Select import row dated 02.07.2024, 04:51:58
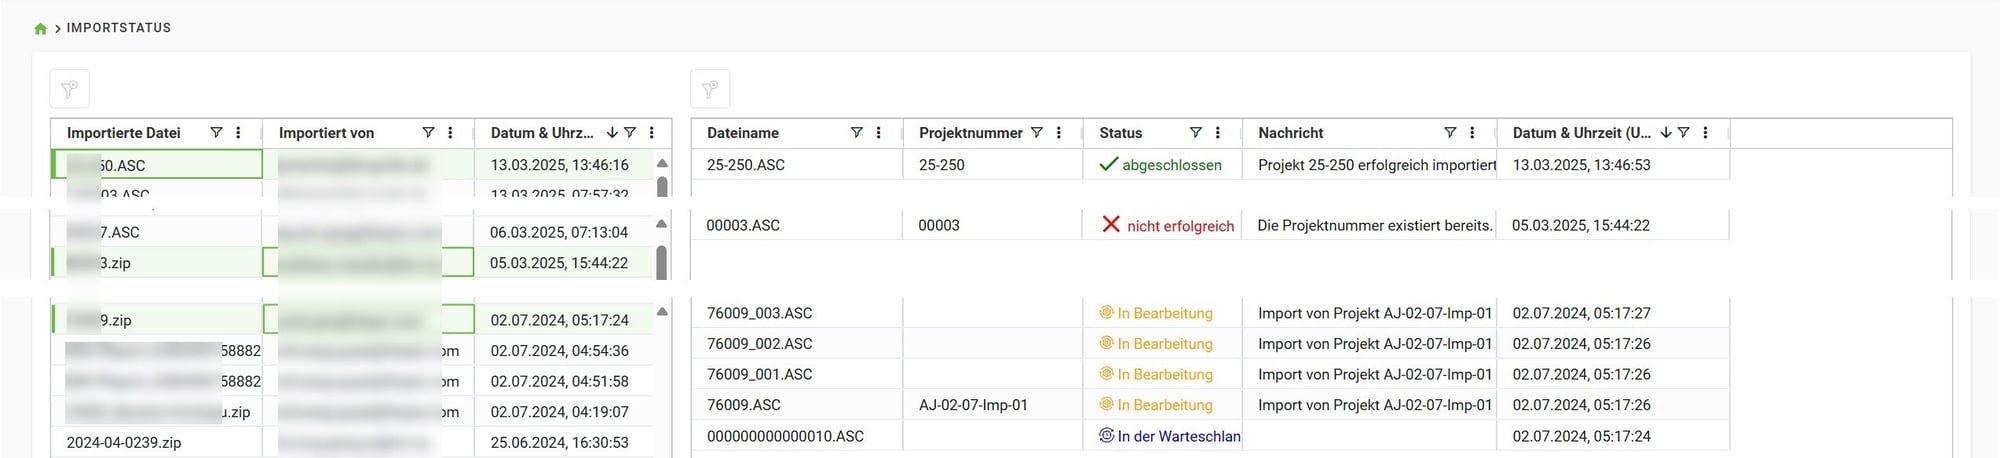 pos(353,381)
